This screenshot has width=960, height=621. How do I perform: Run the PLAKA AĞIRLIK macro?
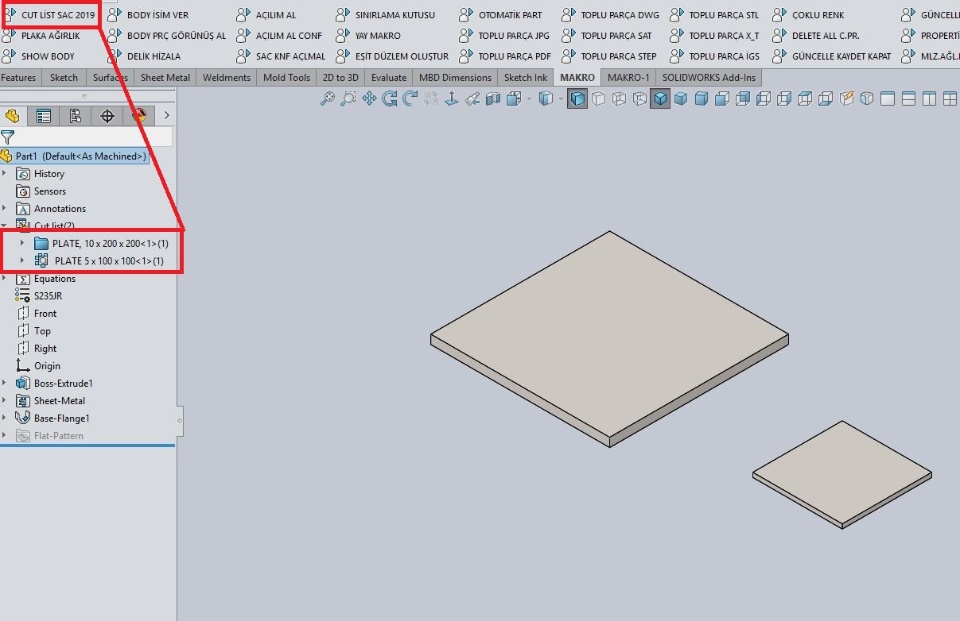click(x=42, y=36)
